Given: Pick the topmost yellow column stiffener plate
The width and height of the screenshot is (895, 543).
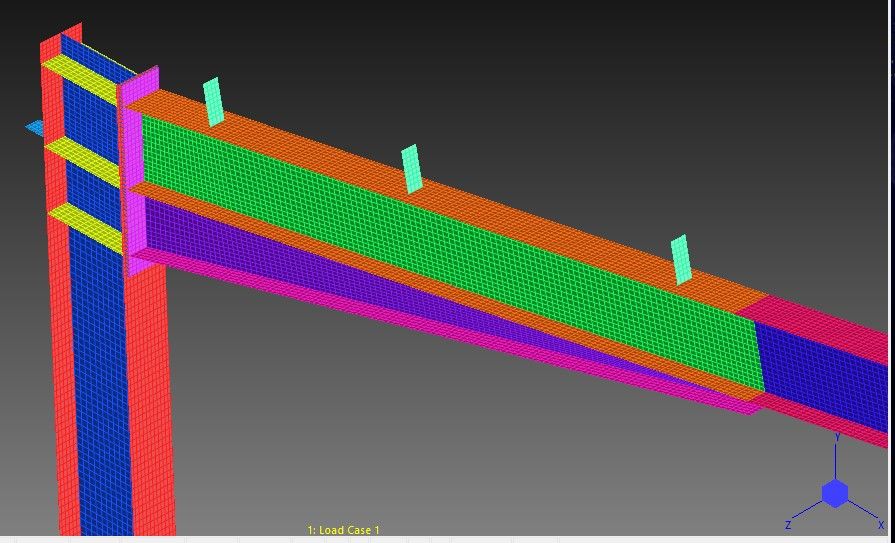Looking at the screenshot, I should (x=83, y=76).
